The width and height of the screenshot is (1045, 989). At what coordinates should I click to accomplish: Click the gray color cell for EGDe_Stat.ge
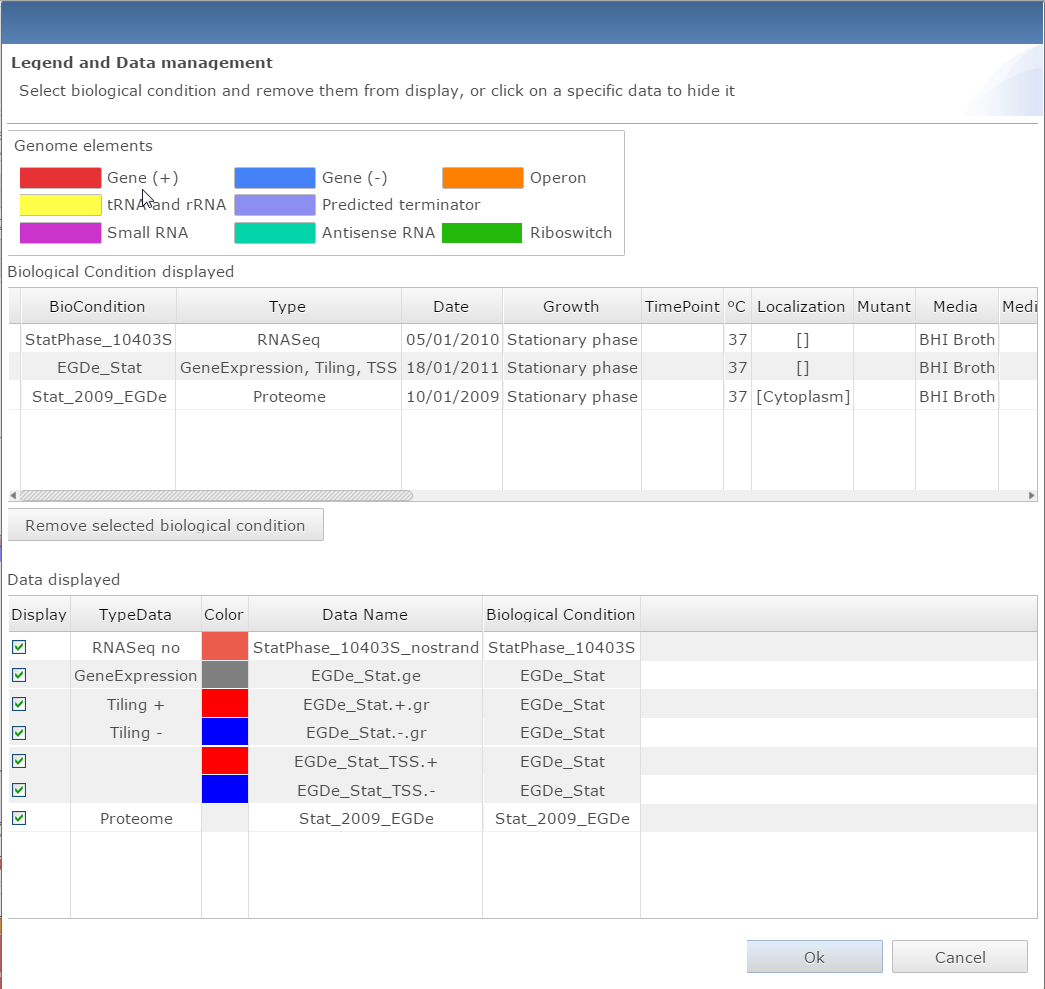(225, 675)
